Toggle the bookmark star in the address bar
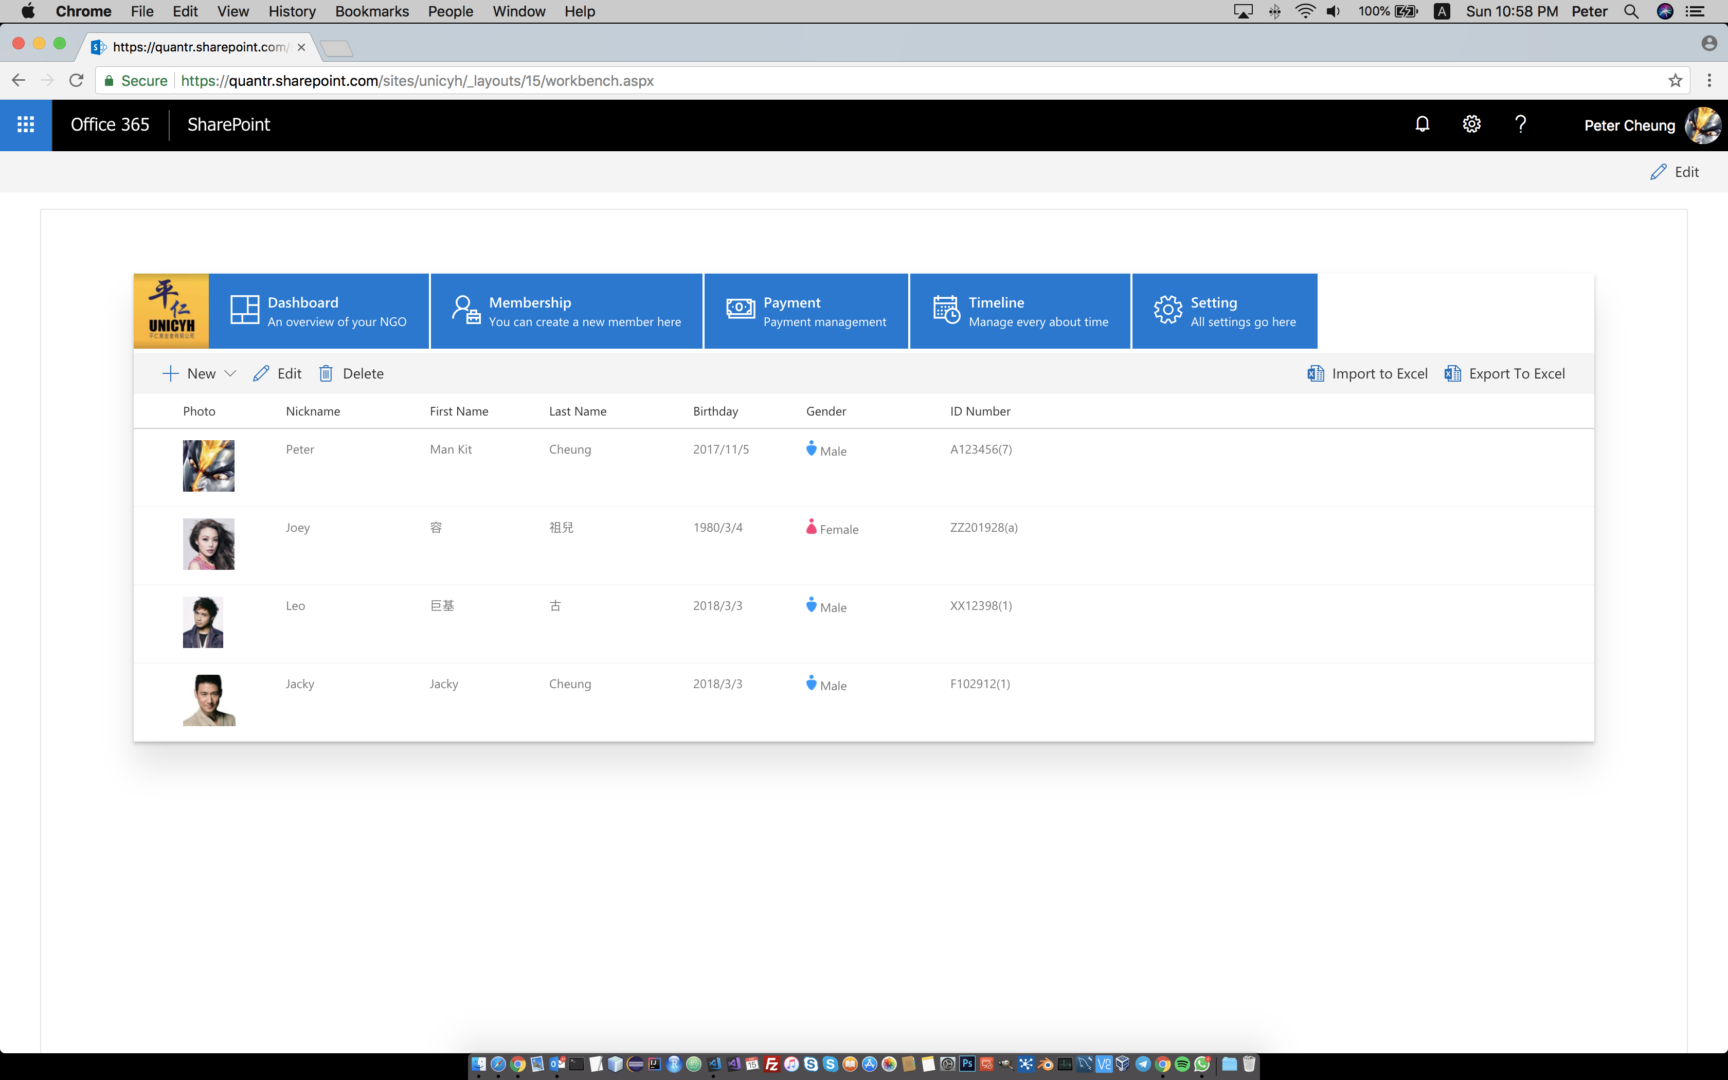The width and height of the screenshot is (1728, 1080). [x=1674, y=81]
